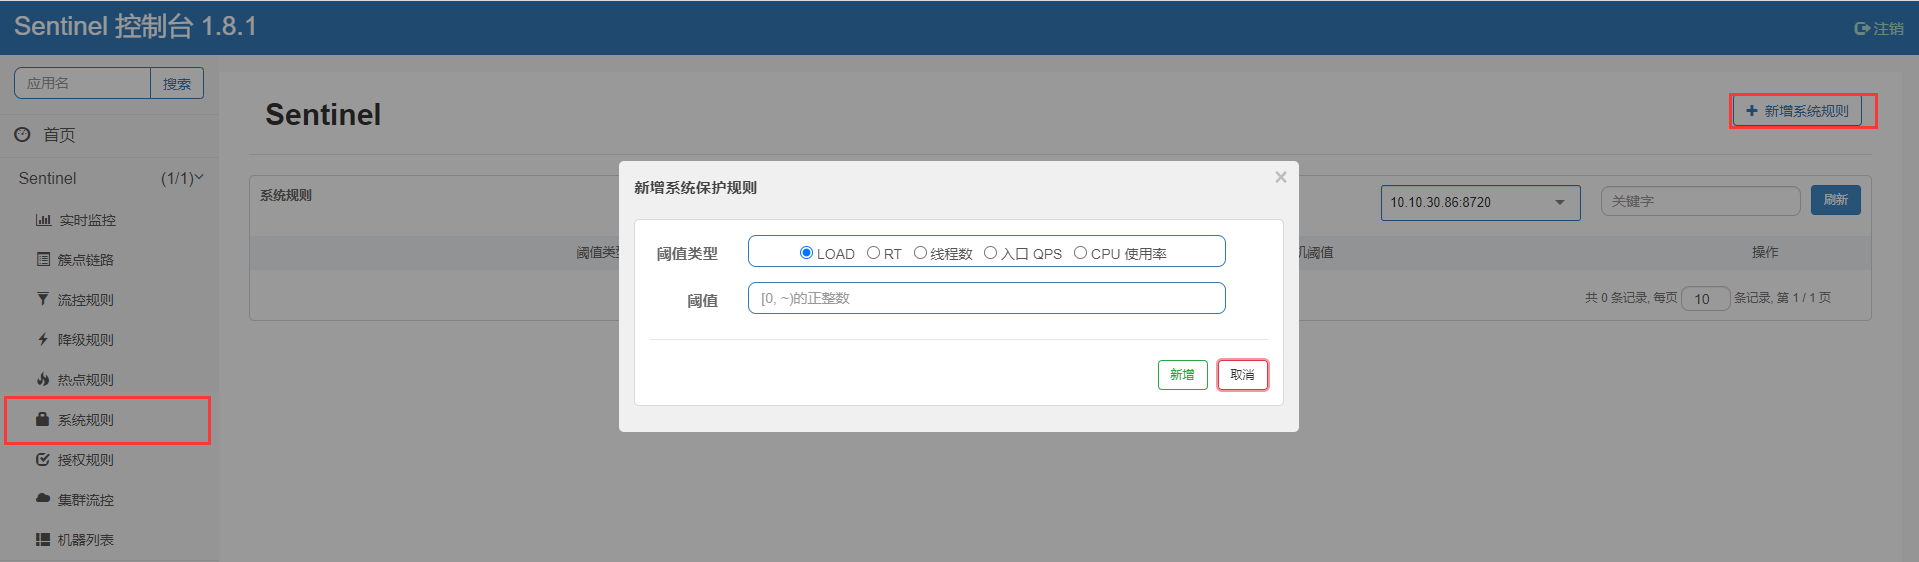Screen dimensions: 1919x562
Task: Click the 关键字 keyword search field
Action: 1700,201
